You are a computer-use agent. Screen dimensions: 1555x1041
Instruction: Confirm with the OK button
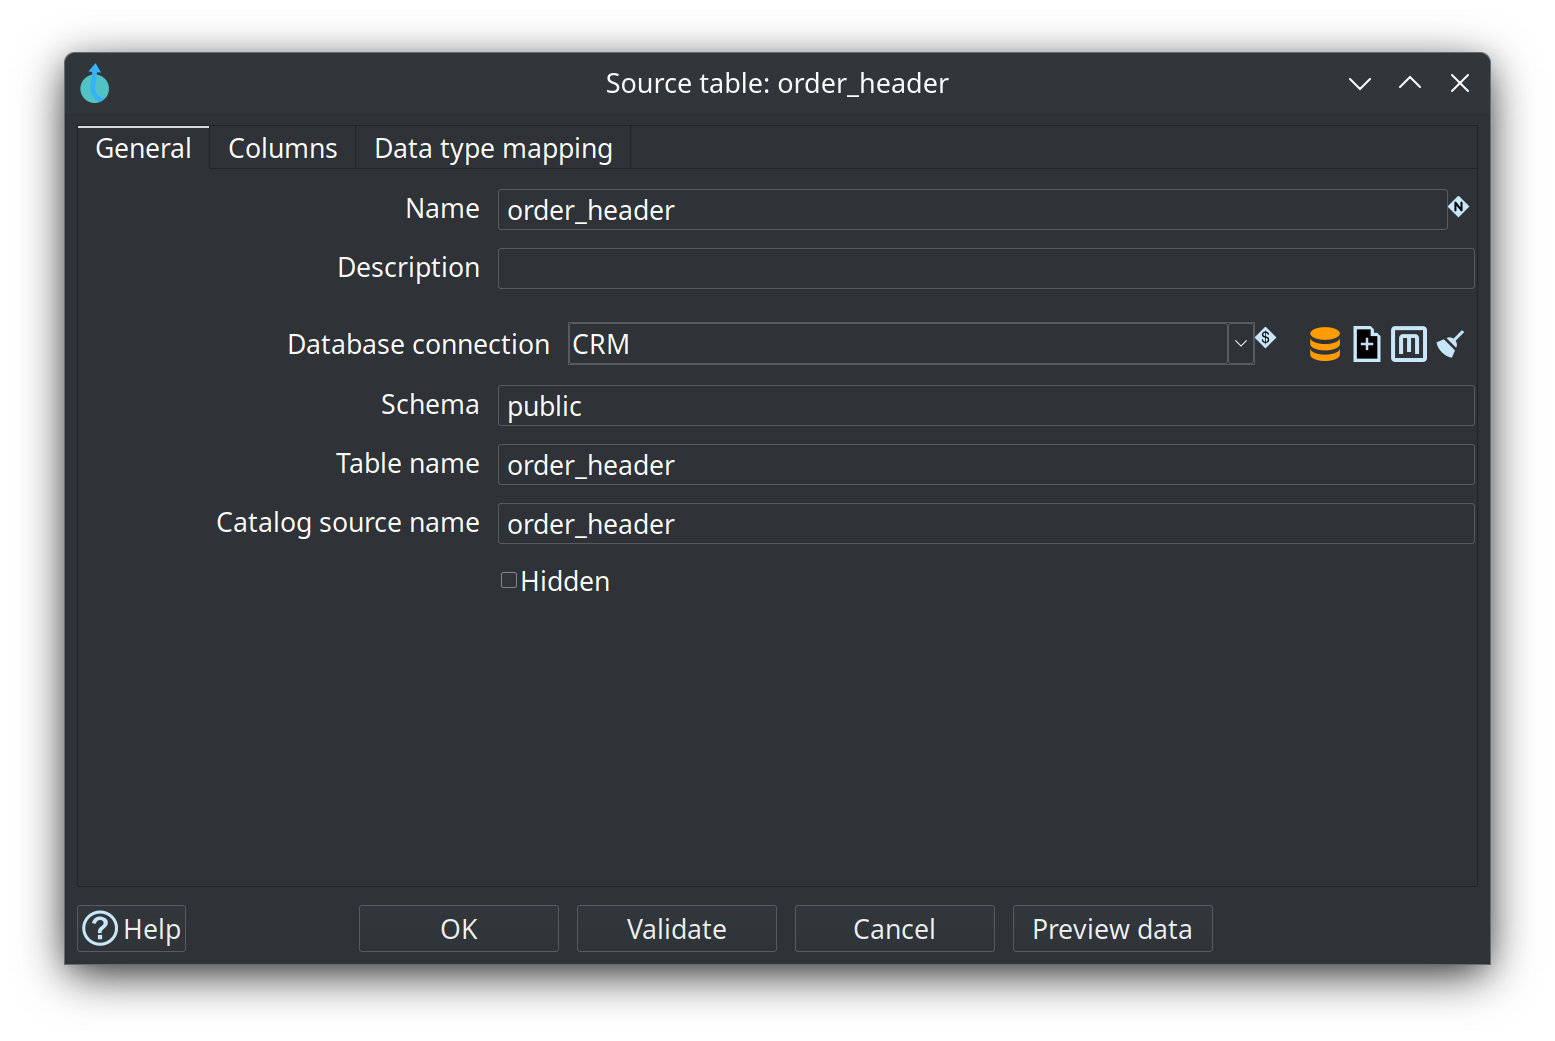point(459,929)
